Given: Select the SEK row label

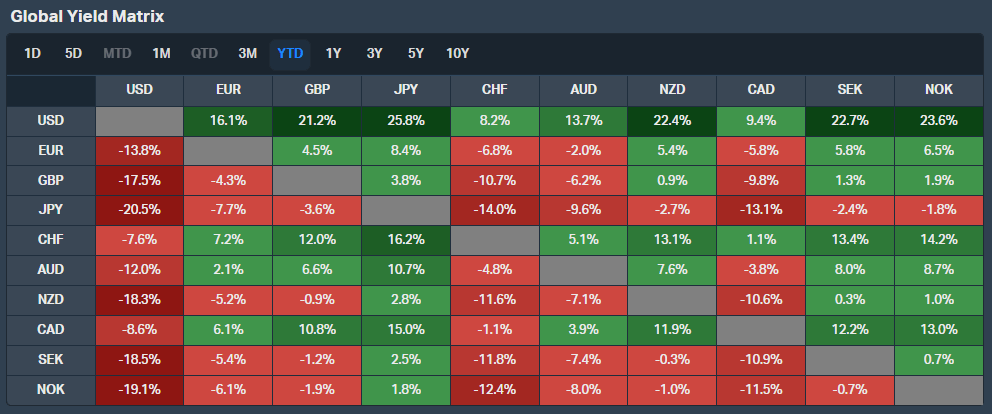Looking at the screenshot, I should tap(51, 360).
